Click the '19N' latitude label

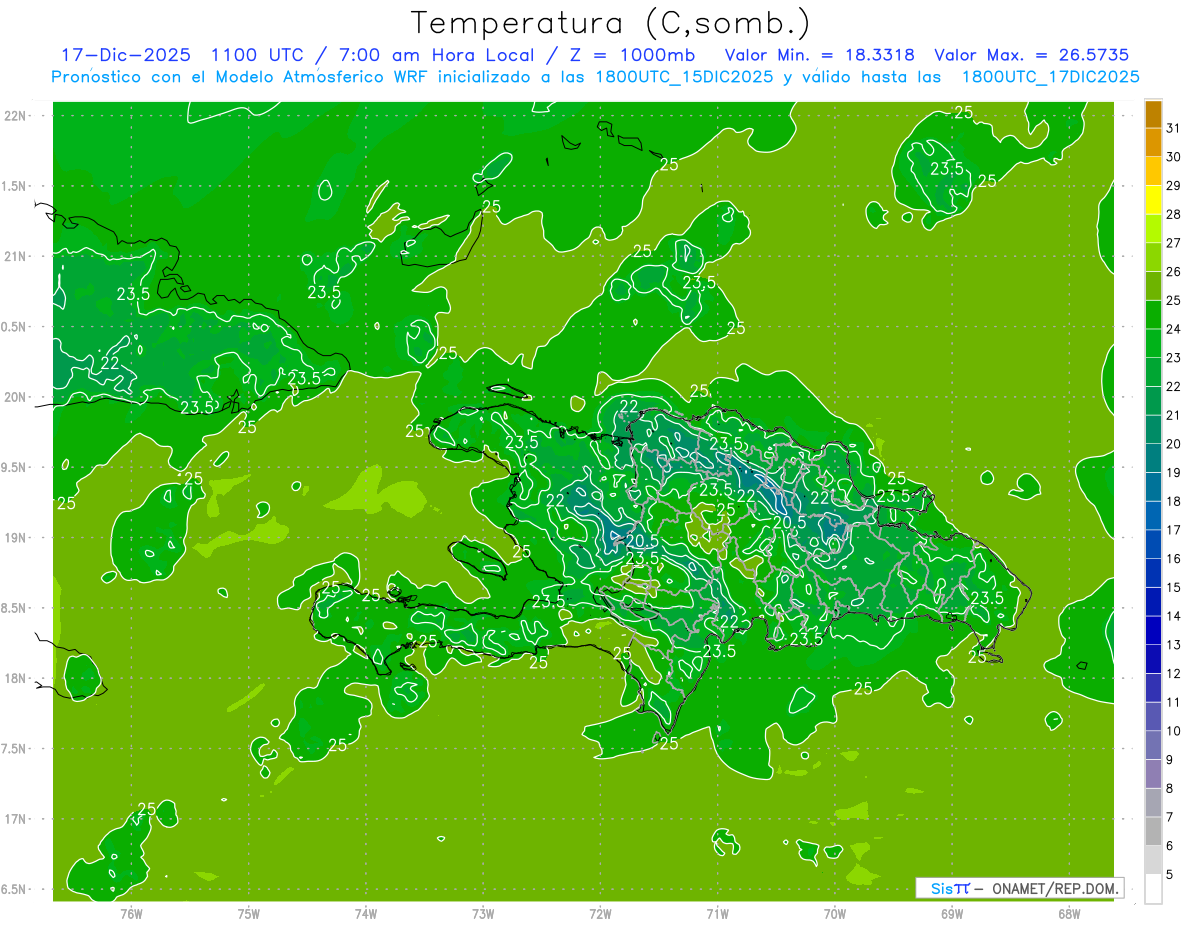pyautogui.click(x=16, y=538)
